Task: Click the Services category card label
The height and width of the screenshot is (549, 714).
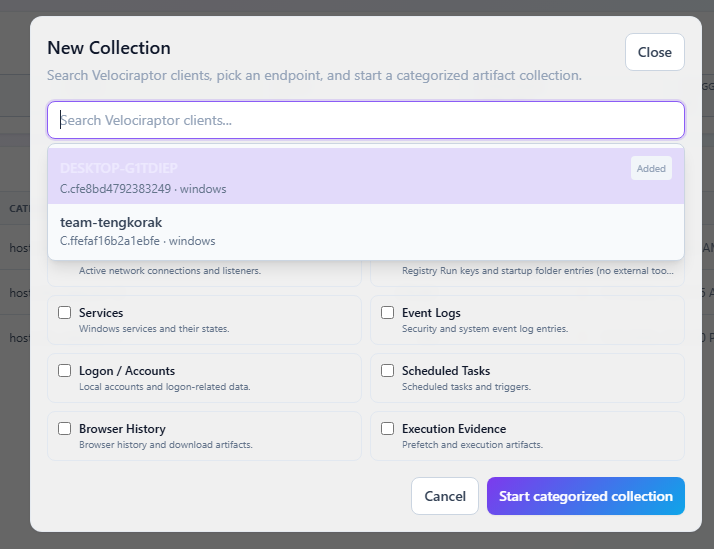Action: click(x=101, y=313)
